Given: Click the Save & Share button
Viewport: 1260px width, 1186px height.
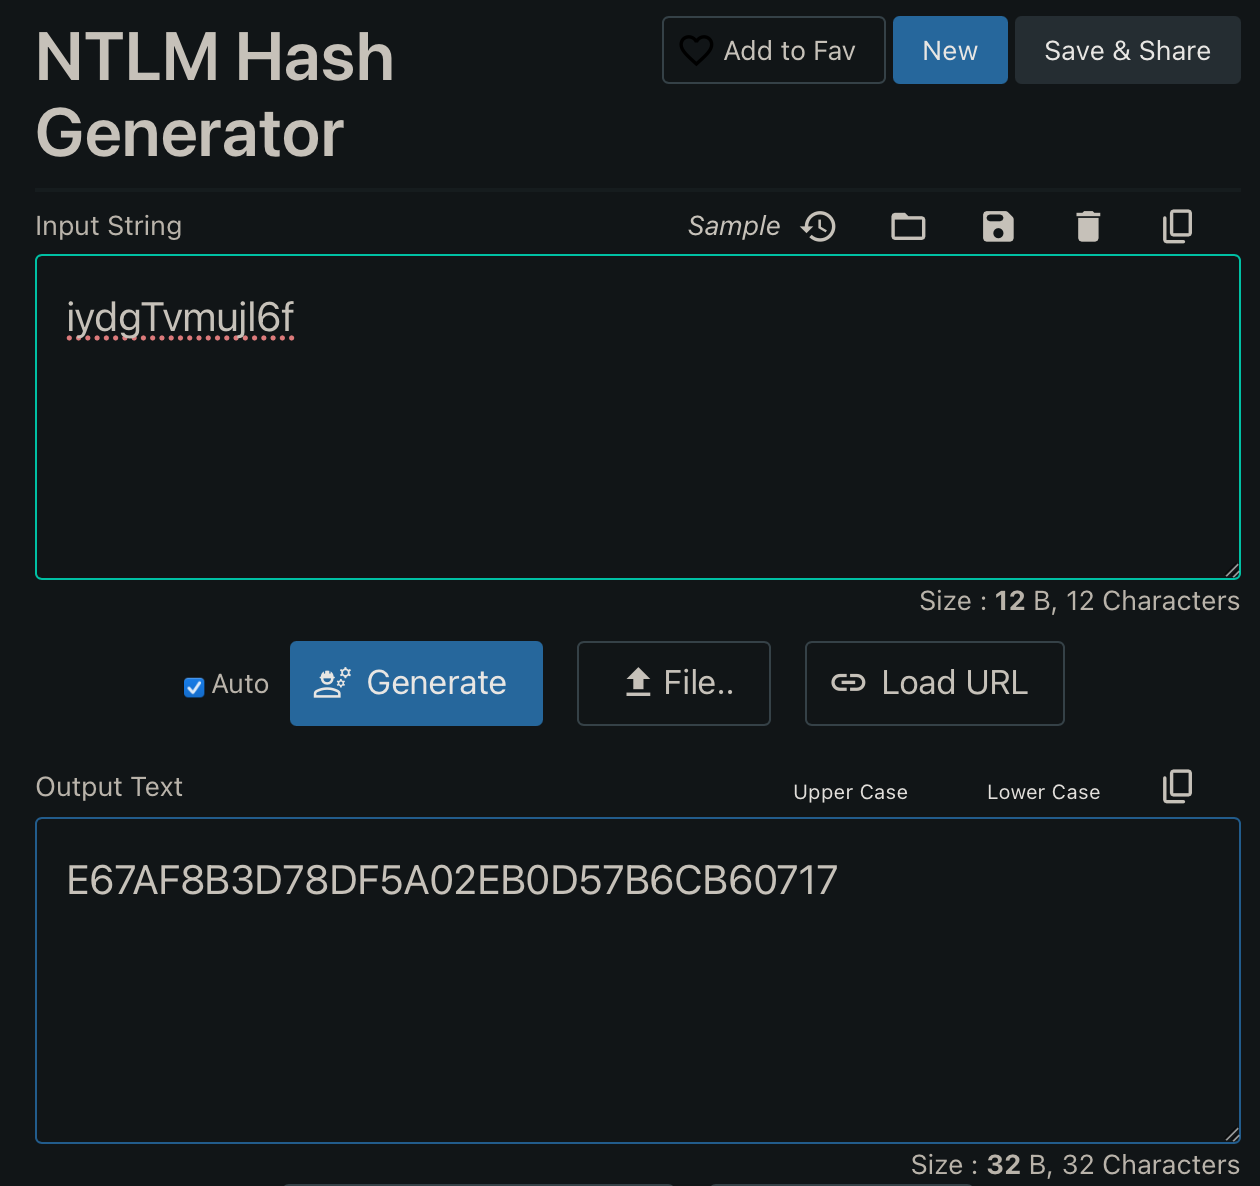Looking at the screenshot, I should coord(1127,50).
